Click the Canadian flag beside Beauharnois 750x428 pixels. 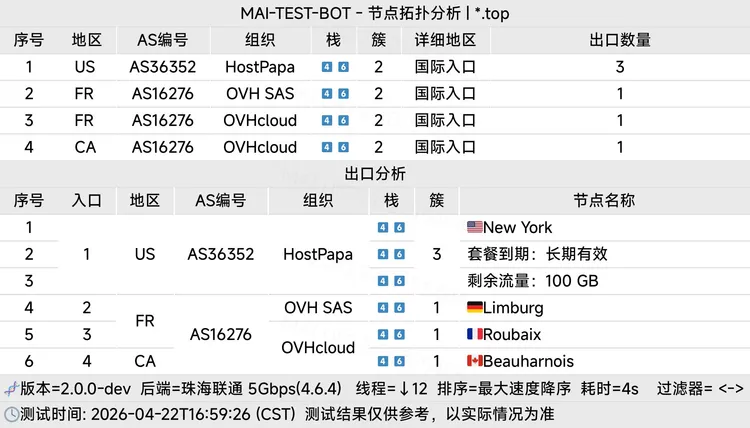(474, 361)
